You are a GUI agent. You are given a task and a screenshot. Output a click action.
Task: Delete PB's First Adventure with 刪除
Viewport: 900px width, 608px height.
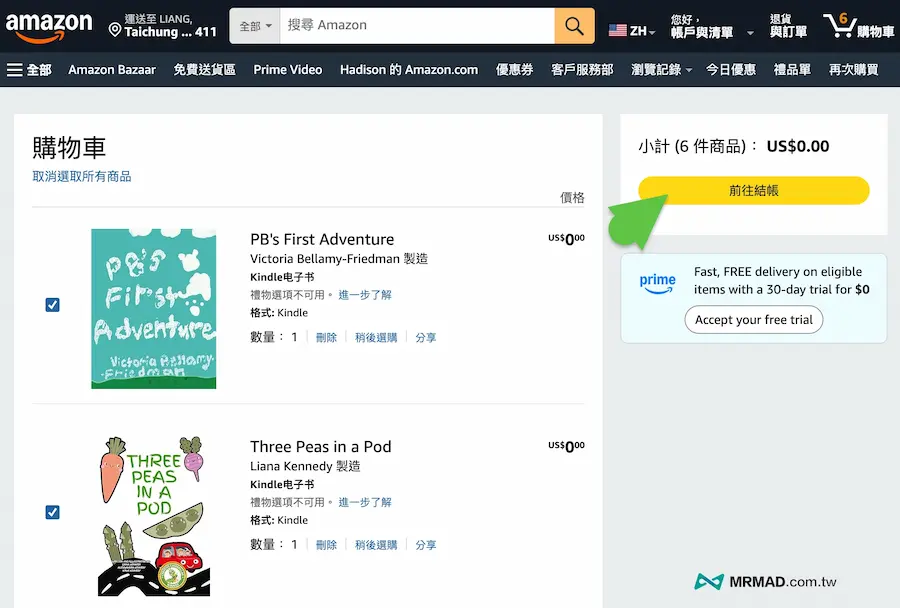coord(326,338)
